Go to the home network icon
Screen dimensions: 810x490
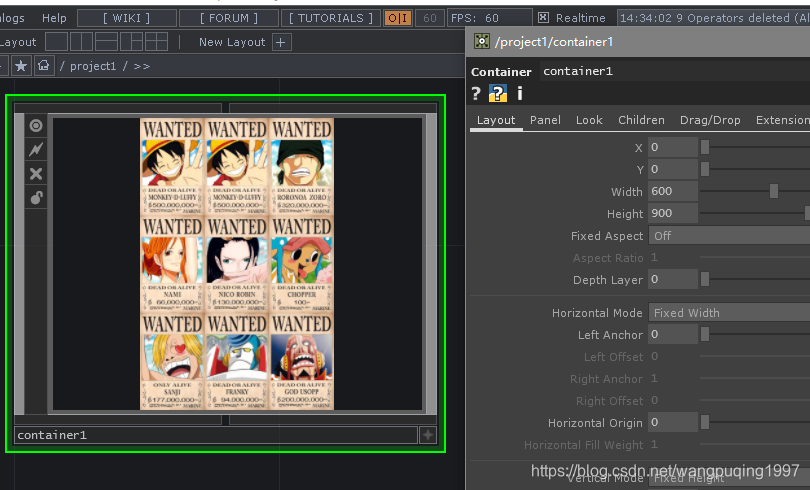coord(44,66)
